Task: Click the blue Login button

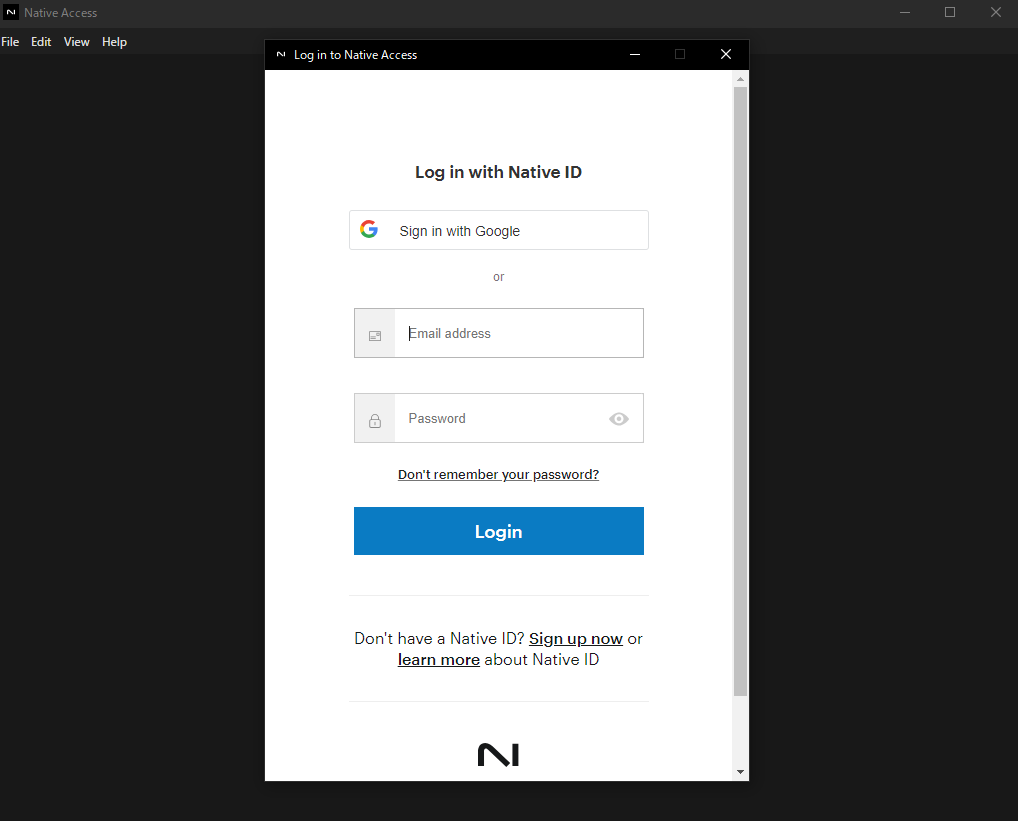Action: [499, 531]
